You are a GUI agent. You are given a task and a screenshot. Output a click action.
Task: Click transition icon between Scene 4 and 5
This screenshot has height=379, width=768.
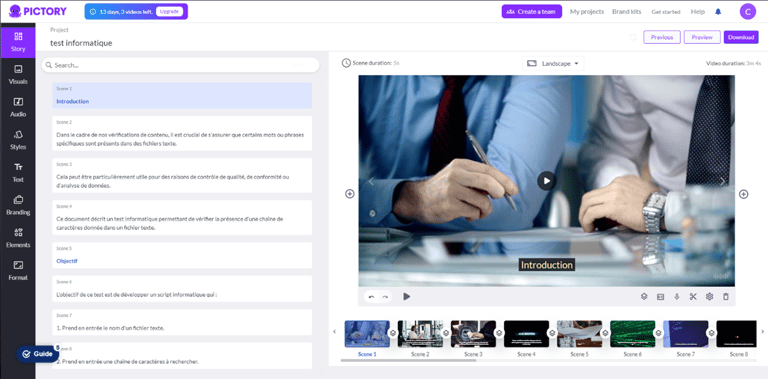tap(552, 333)
